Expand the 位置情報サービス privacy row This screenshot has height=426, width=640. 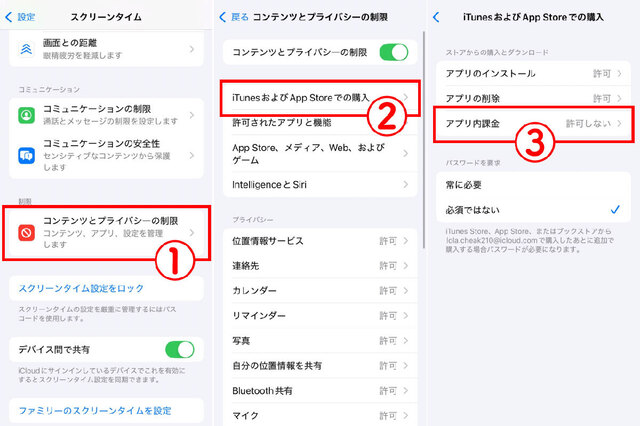point(320,241)
